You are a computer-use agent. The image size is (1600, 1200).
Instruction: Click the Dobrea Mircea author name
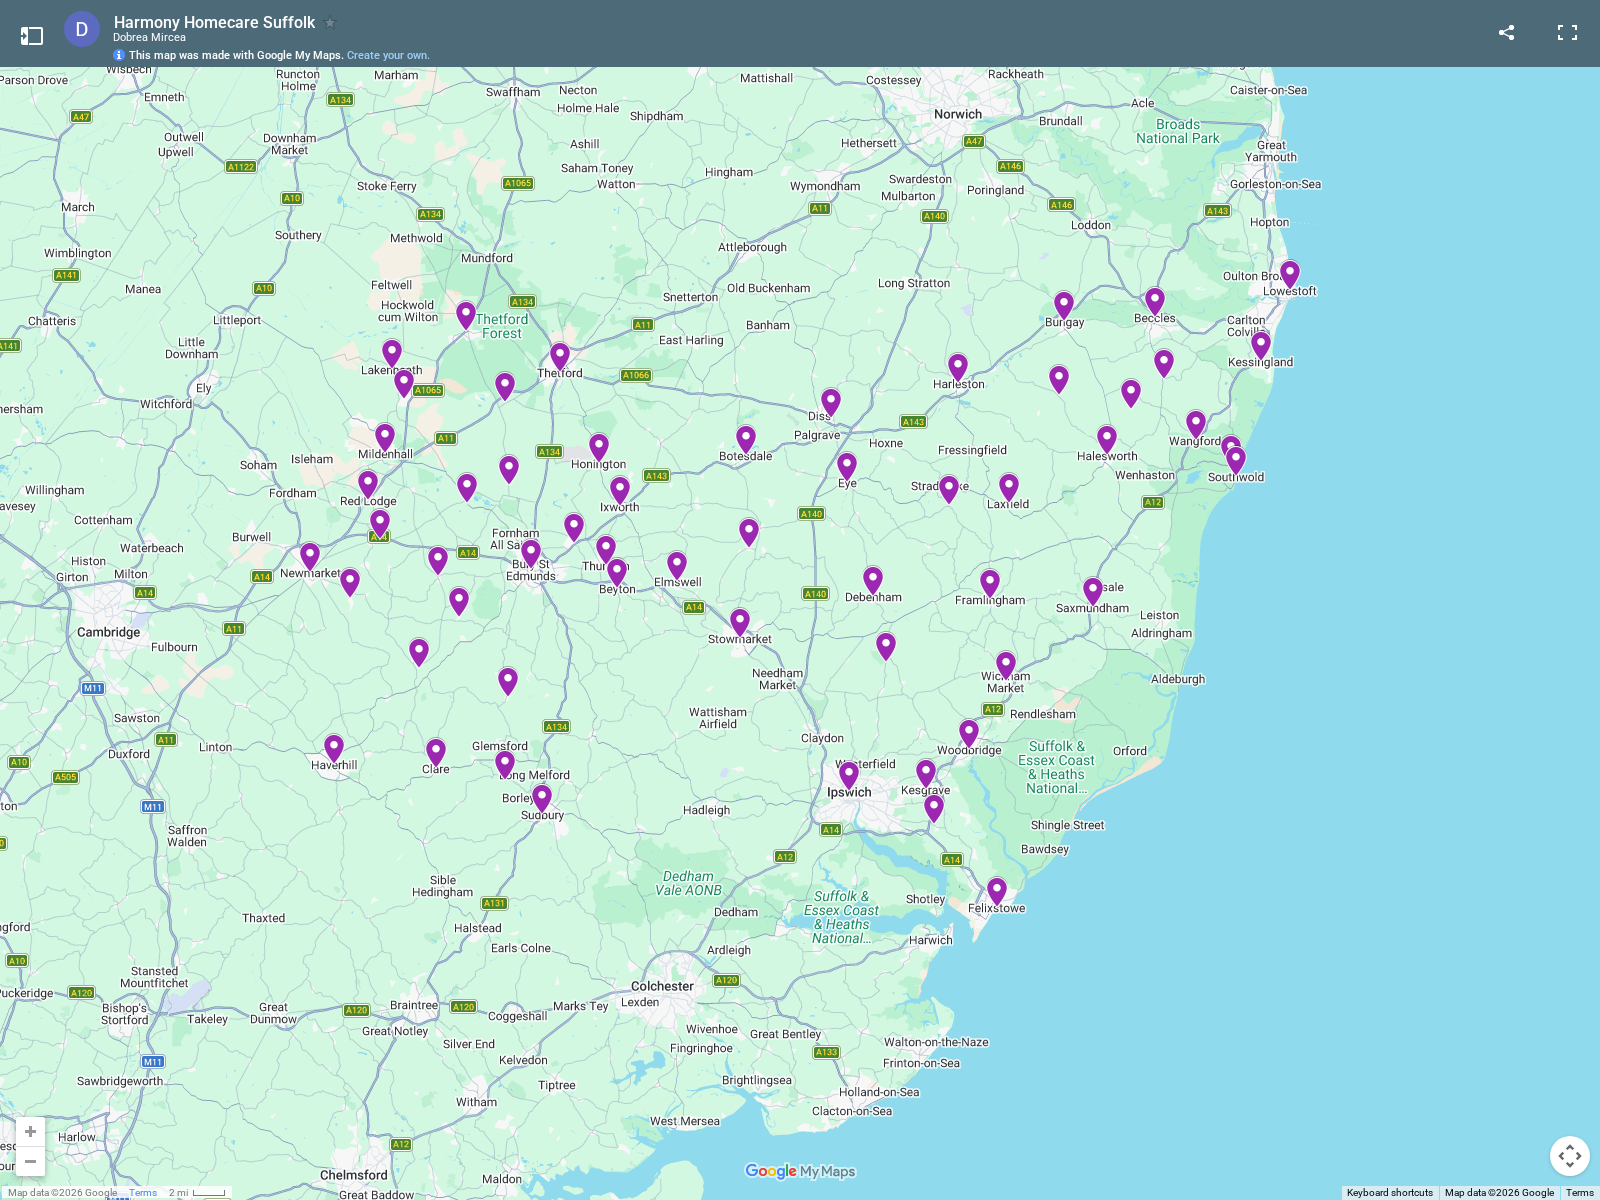pos(149,38)
